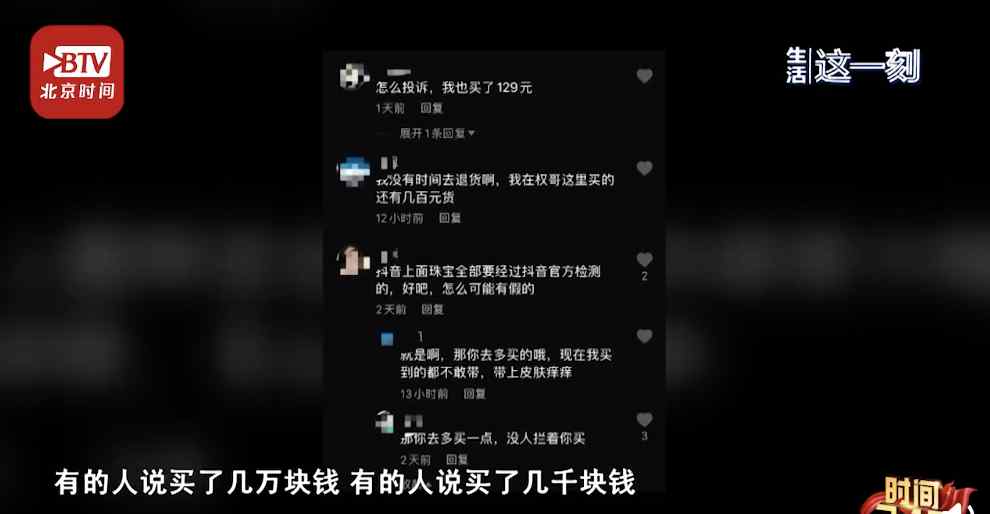Like the reply '没人拦着你买'
Image resolution: width=990 pixels, height=514 pixels.
click(644, 419)
